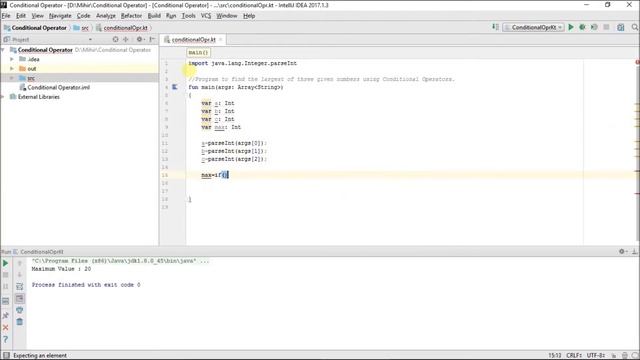The height and width of the screenshot is (360, 640).
Task: Click the UTF-8 encoding in status bar
Action: pyautogui.click(x=596, y=356)
